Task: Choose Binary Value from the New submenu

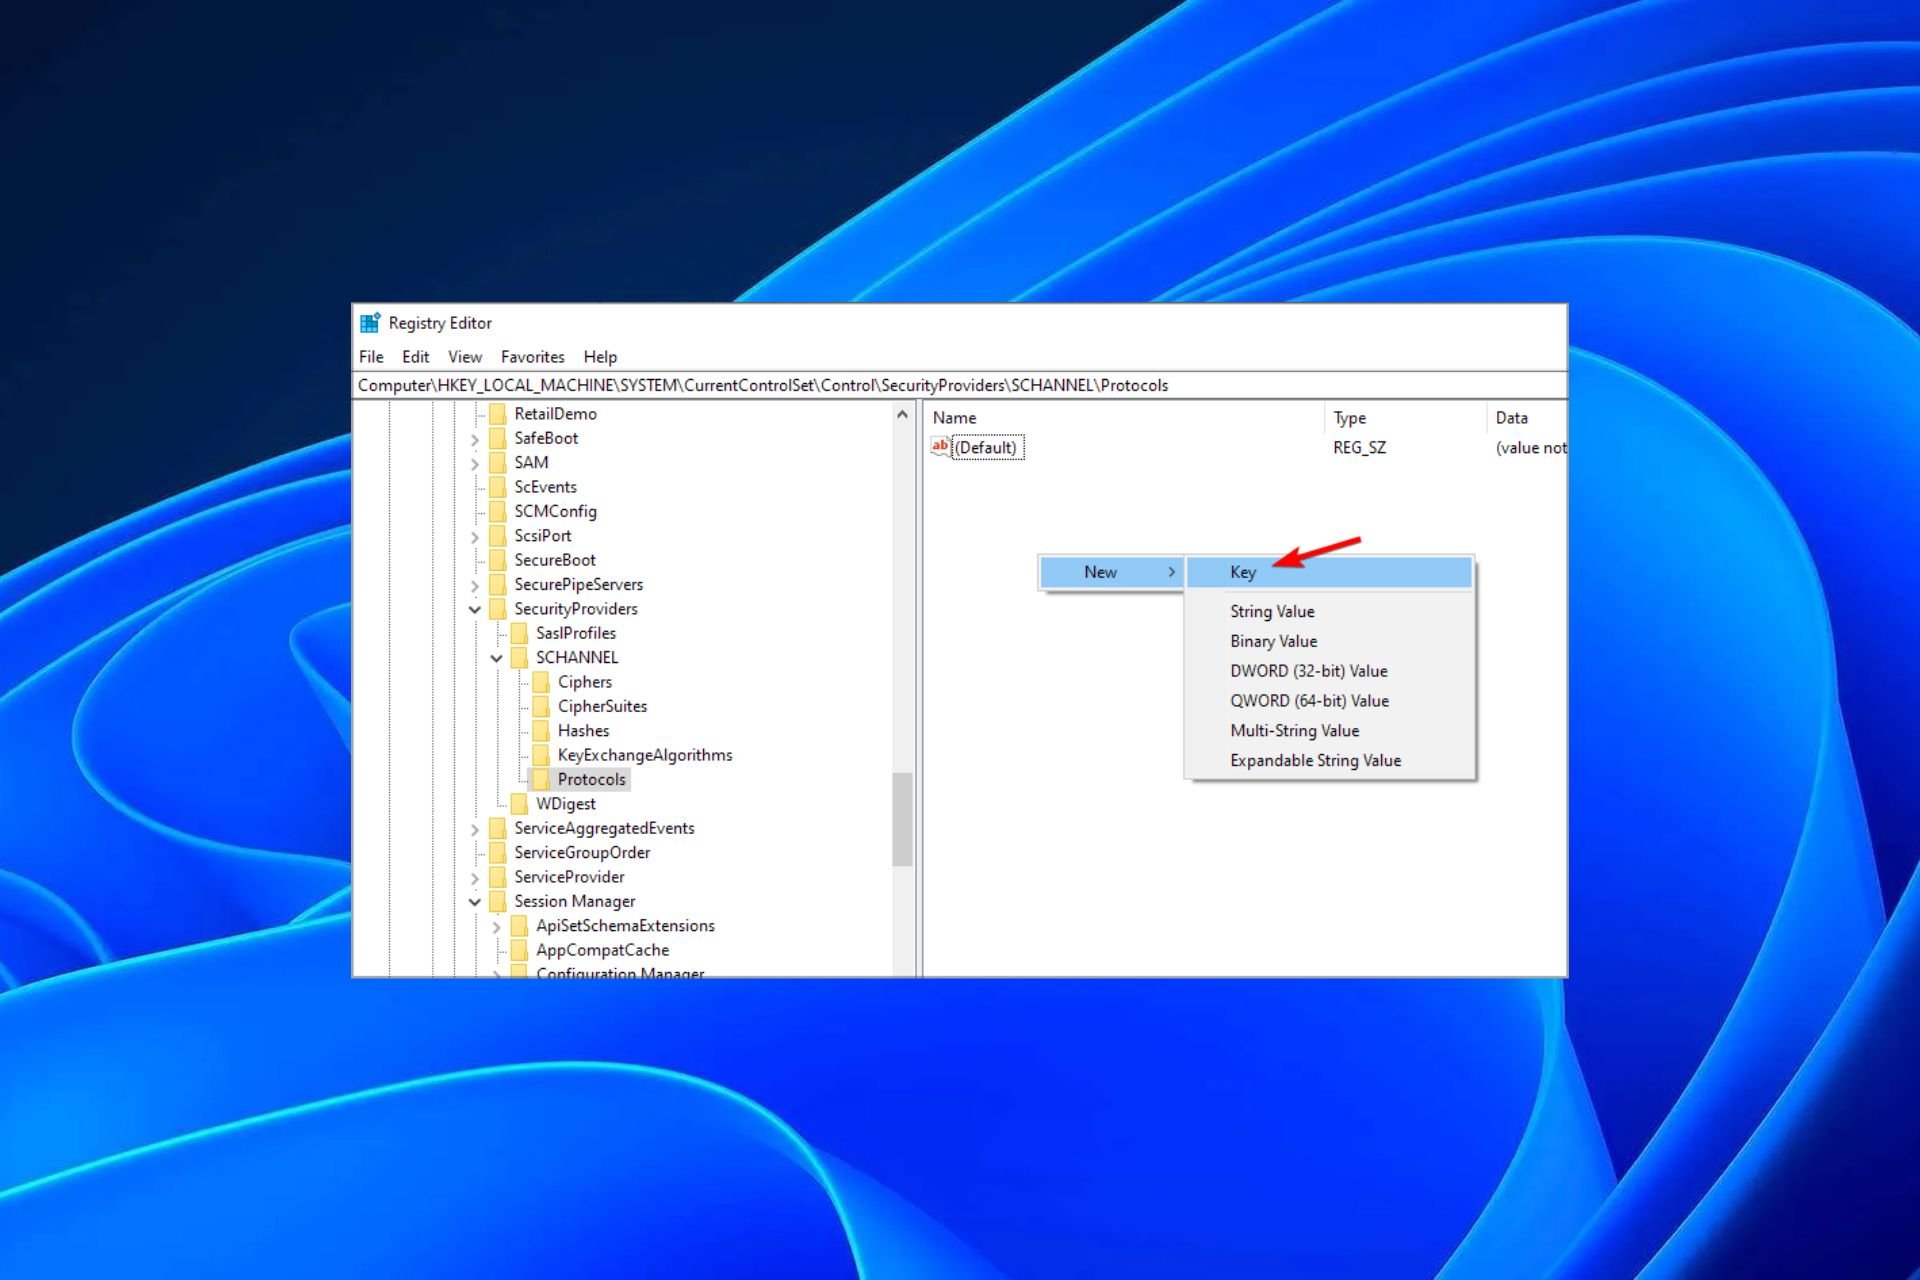Action: tap(1329, 641)
